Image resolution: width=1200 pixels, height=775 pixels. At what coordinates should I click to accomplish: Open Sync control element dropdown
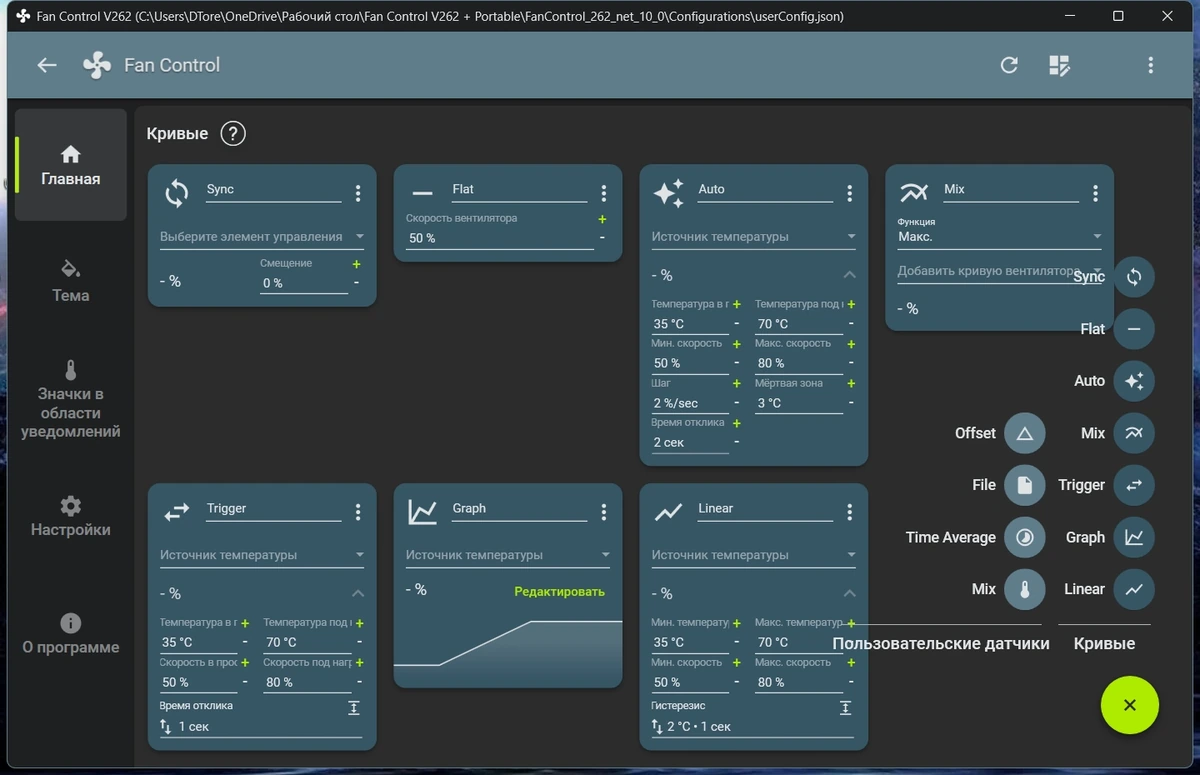coord(262,237)
